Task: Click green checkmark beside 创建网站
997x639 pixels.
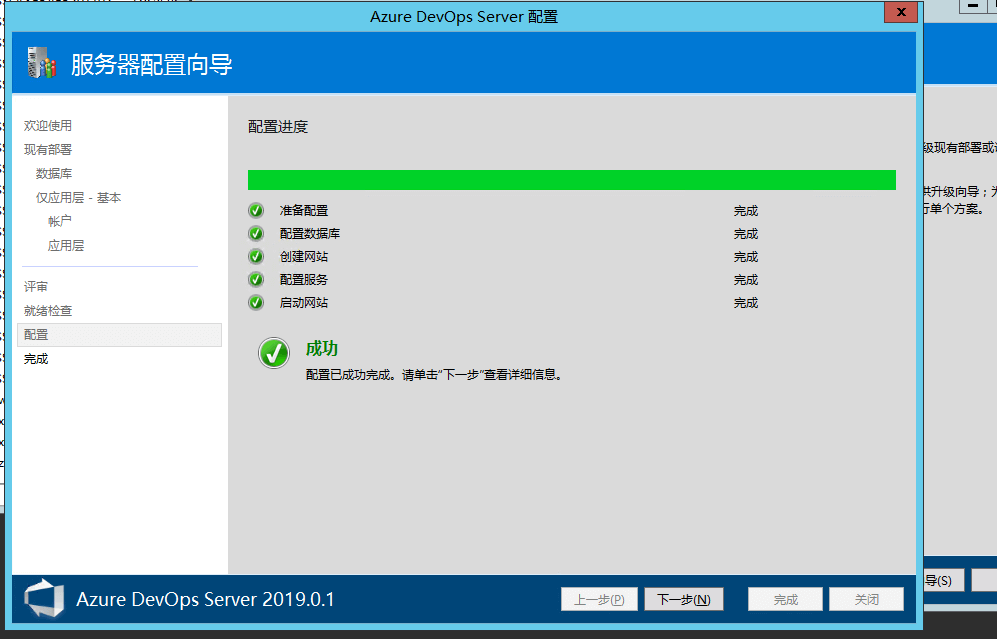Action: point(256,257)
